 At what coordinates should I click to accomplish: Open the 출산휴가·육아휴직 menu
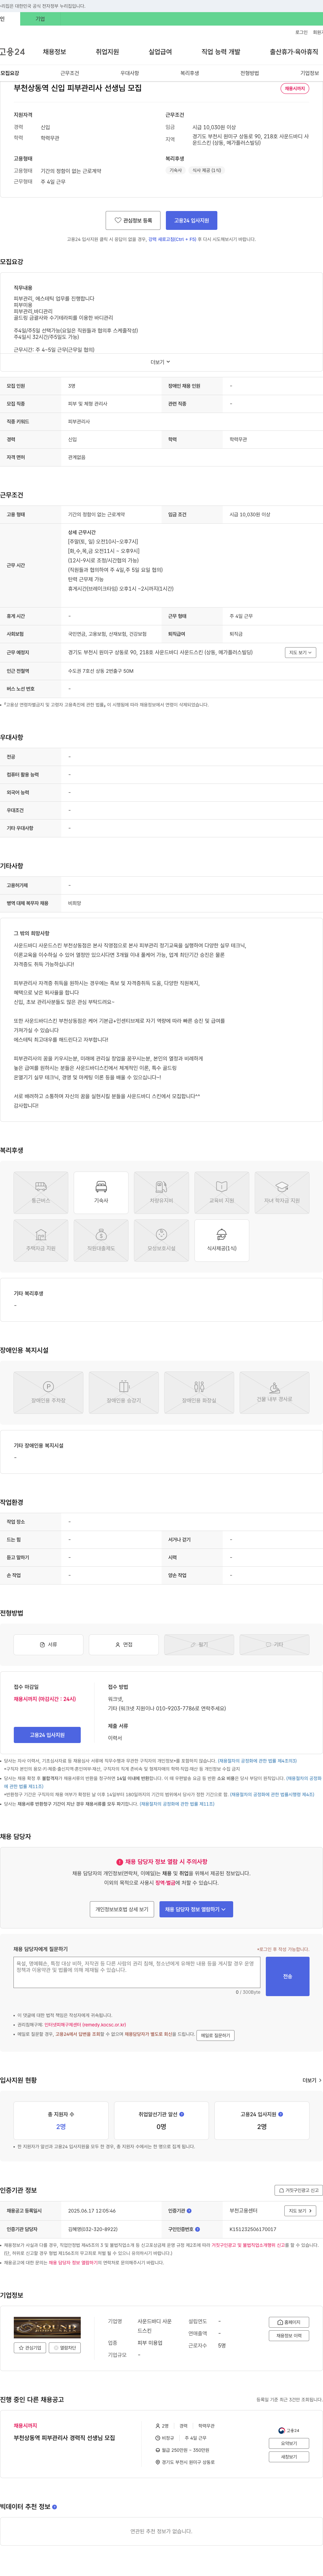[x=294, y=52]
